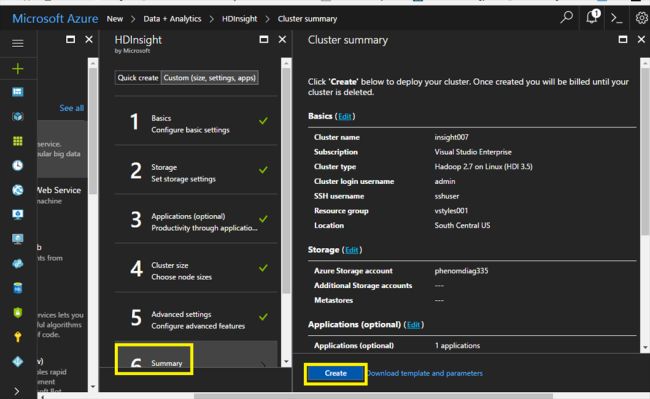Open the Virtual machines icon below the classic VM icon
650x399 pixels.
[x=17, y=239]
